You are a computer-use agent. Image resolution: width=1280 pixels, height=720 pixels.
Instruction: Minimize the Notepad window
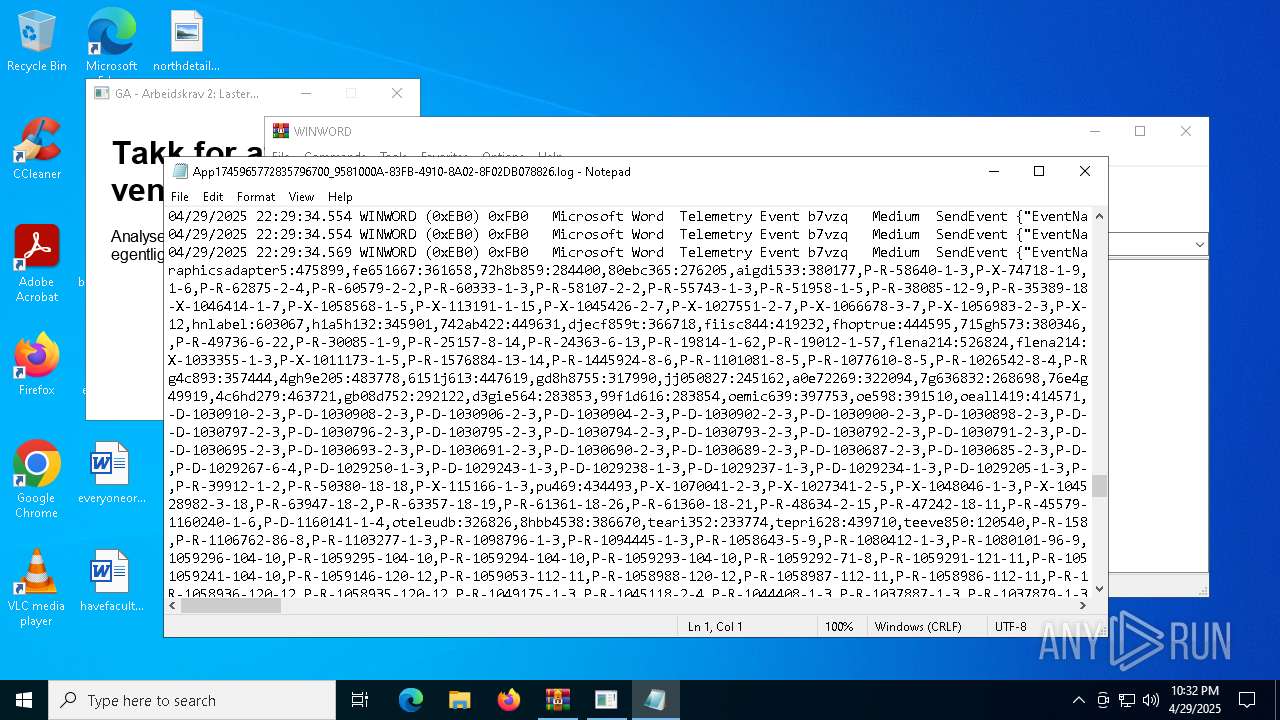pyautogui.click(x=993, y=171)
